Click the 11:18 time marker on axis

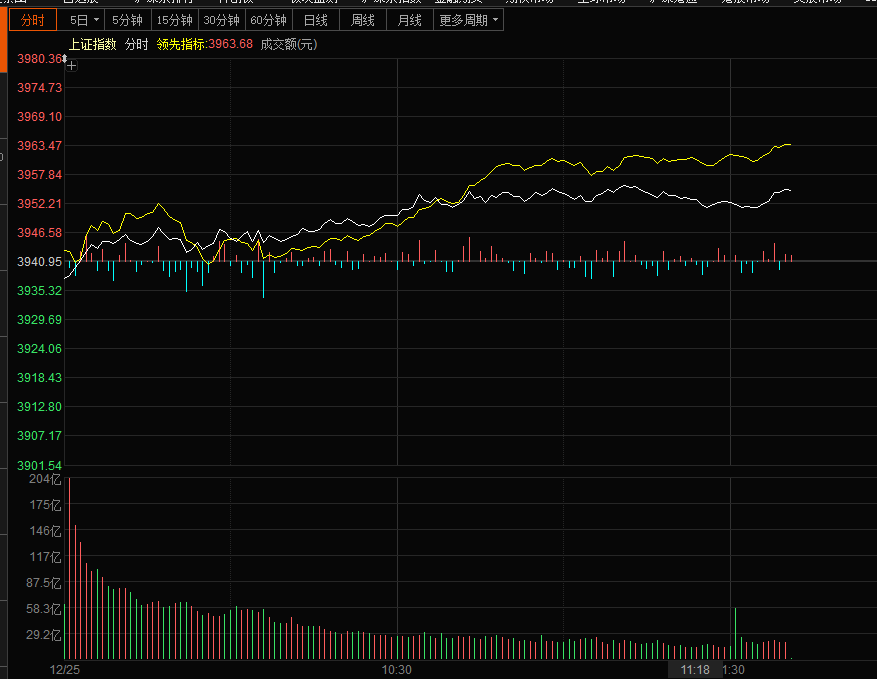695,670
